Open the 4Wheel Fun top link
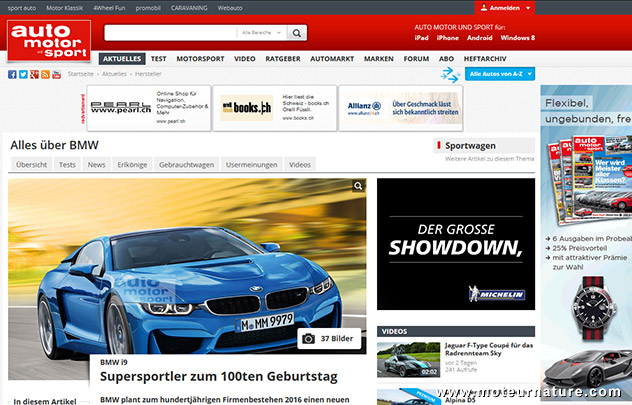This screenshot has width=632, height=405. tap(109, 8)
